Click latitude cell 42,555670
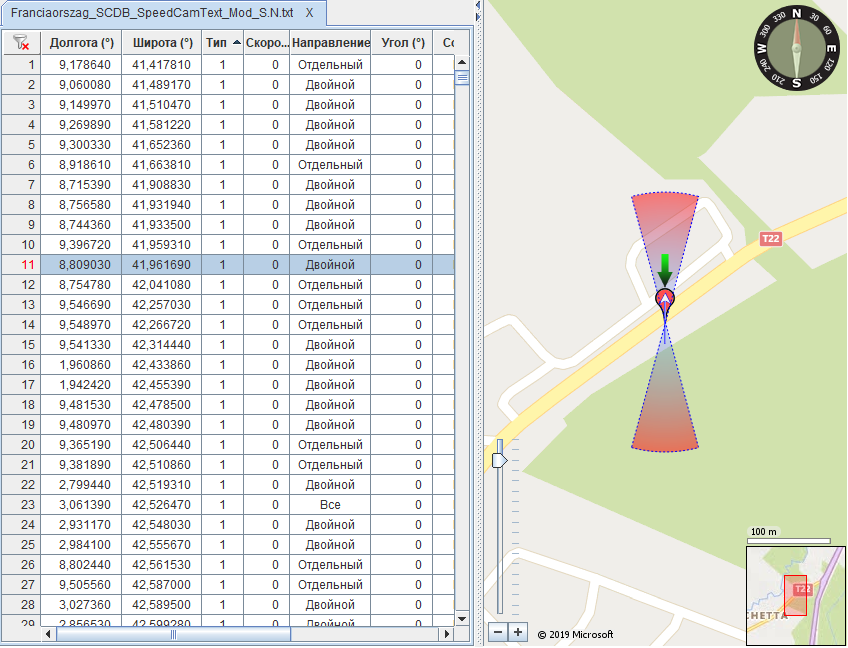The image size is (848, 648). click(x=162, y=545)
